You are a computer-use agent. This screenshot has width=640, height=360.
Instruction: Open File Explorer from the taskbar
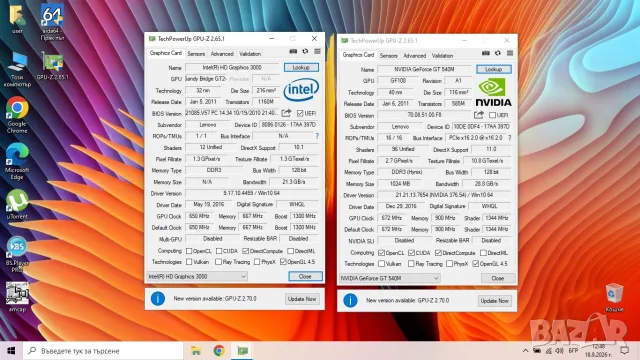196,351
